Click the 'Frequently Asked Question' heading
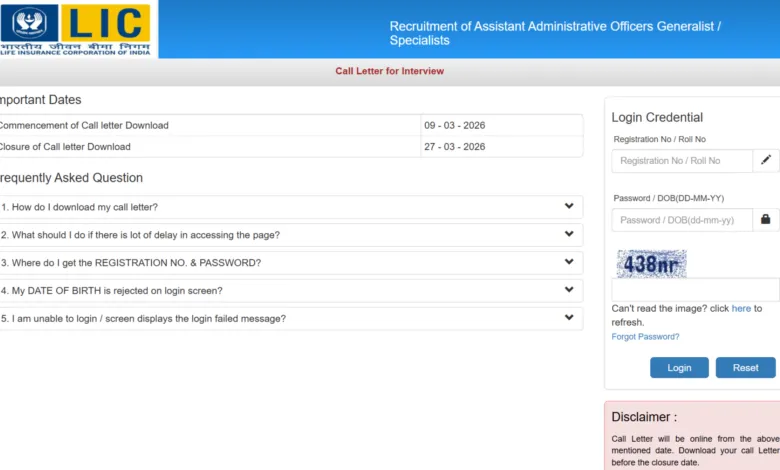 coord(71,178)
